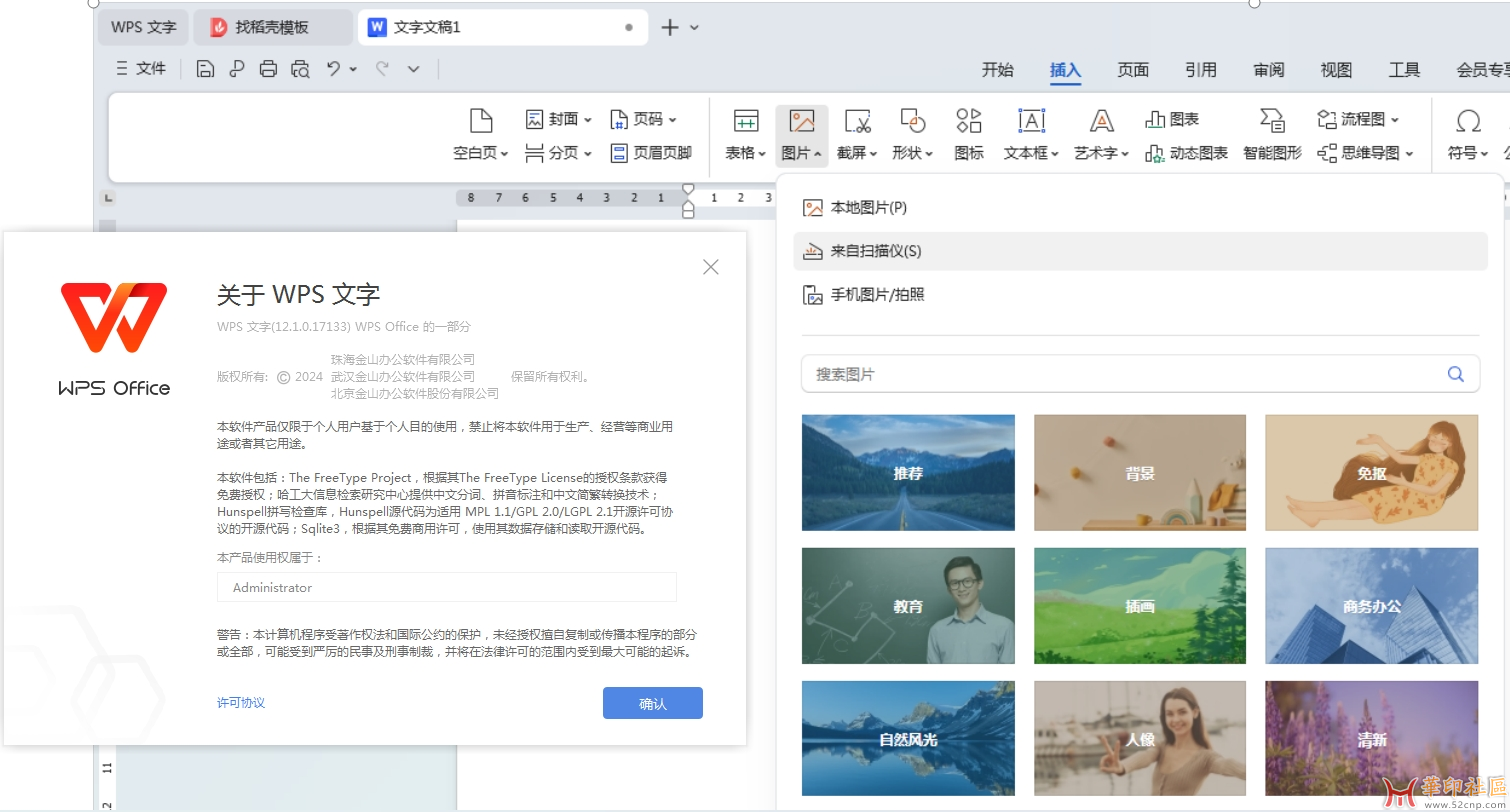This screenshot has width=1510, height=812.
Task: Click the 图片 picture icon in ribbon
Action: pos(801,121)
